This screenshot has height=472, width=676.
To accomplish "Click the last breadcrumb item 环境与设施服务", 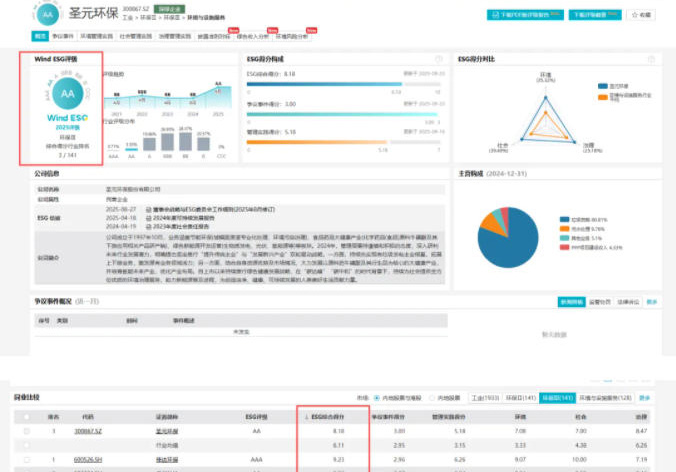I will coord(206,18).
